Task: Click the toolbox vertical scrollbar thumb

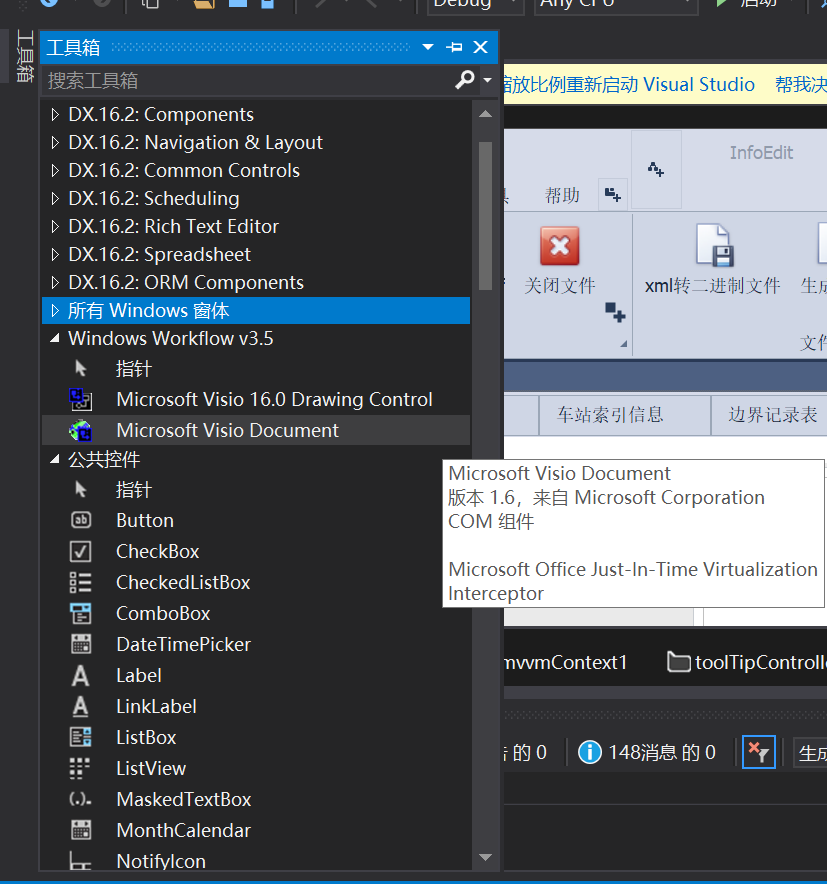Action: [485, 216]
